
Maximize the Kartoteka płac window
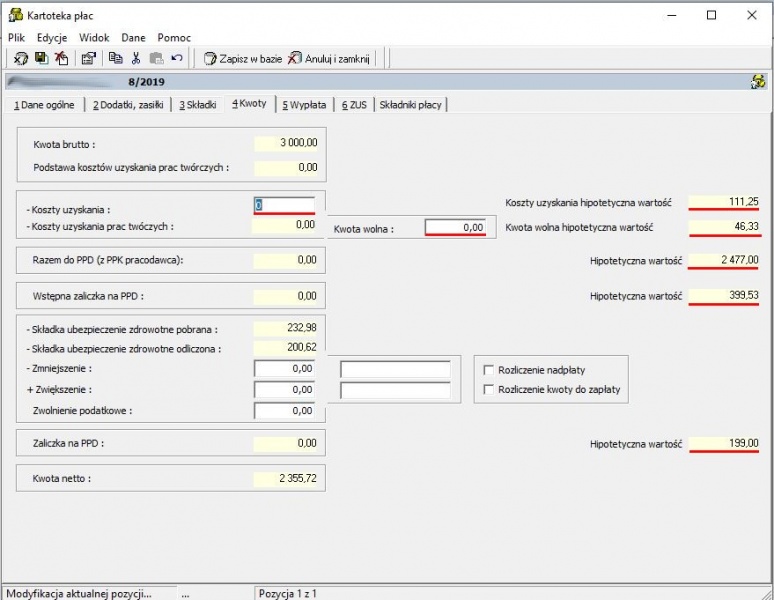711,15
